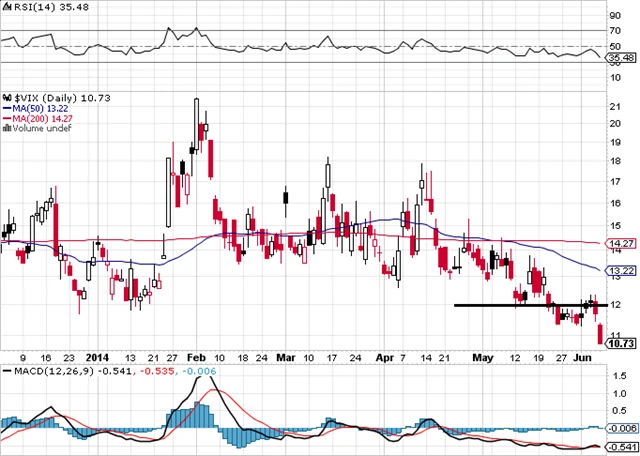Click the 14.27 price tag on right axis
The image size is (640, 456).
pos(622,243)
